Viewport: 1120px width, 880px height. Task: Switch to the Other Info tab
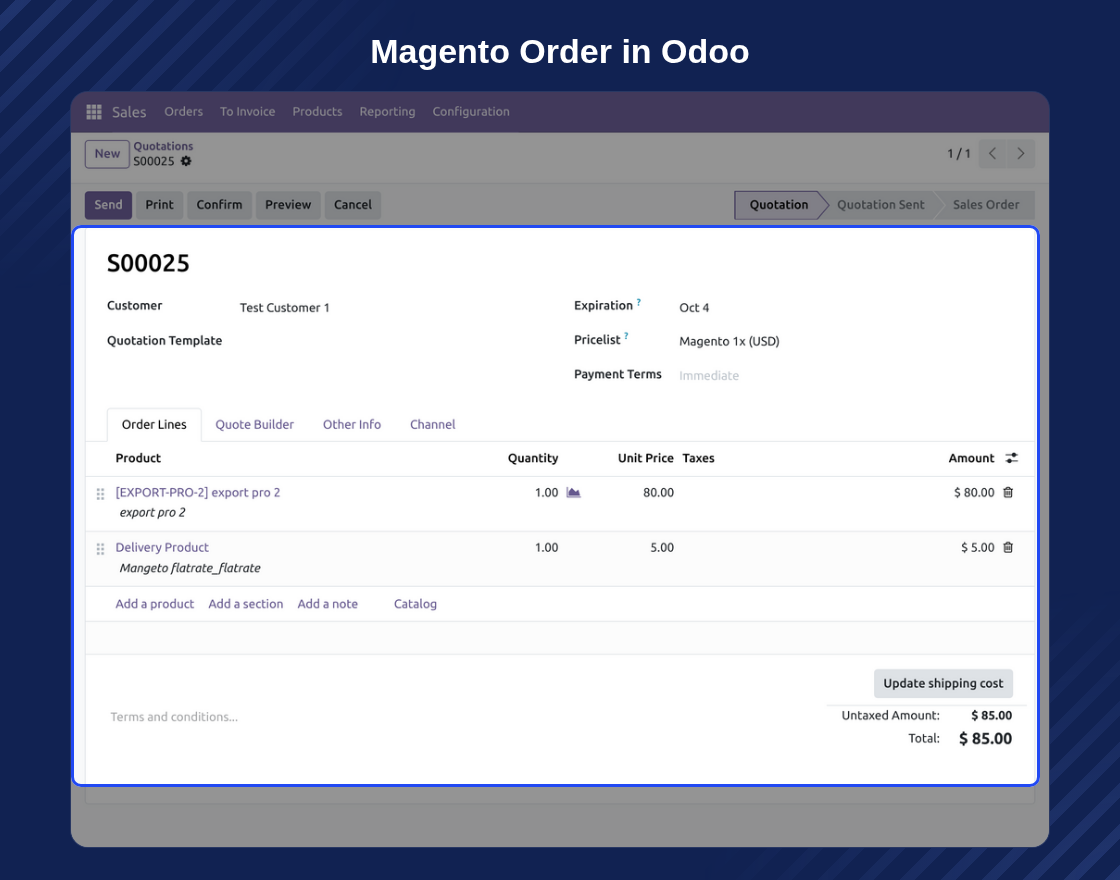coord(351,424)
